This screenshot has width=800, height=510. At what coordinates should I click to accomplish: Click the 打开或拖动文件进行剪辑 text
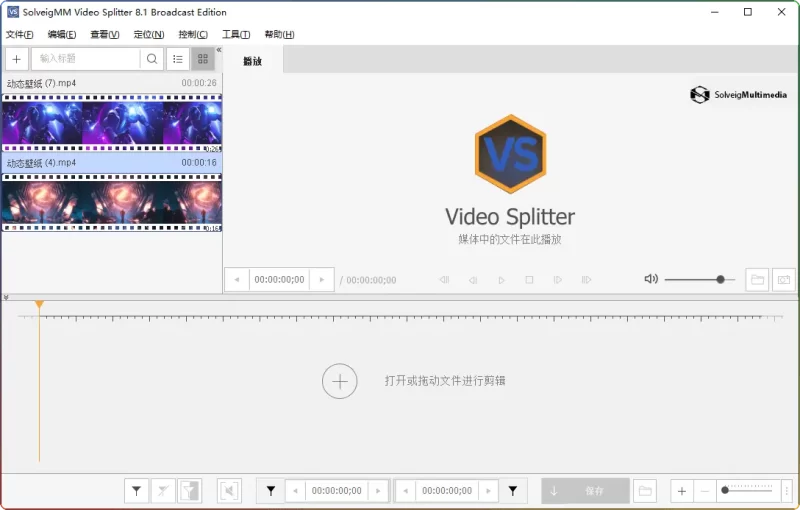click(x=445, y=380)
